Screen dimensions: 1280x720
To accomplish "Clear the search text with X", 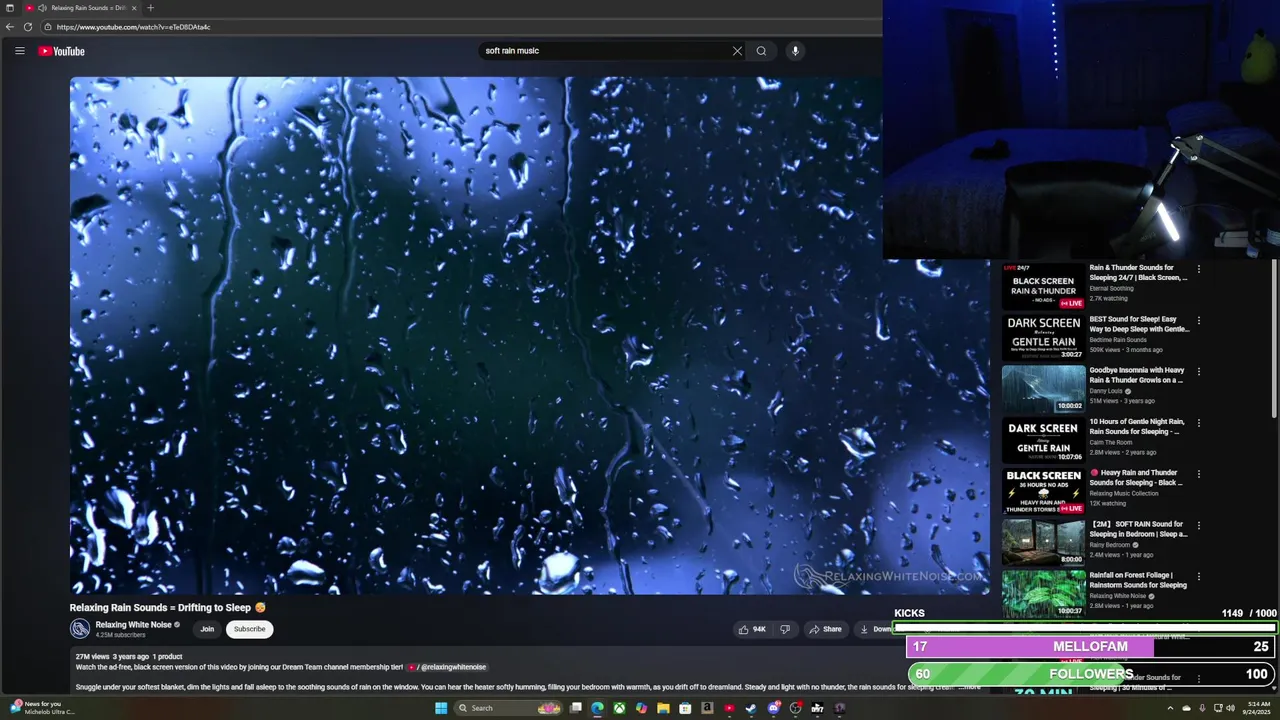I will [x=737, y=51].
